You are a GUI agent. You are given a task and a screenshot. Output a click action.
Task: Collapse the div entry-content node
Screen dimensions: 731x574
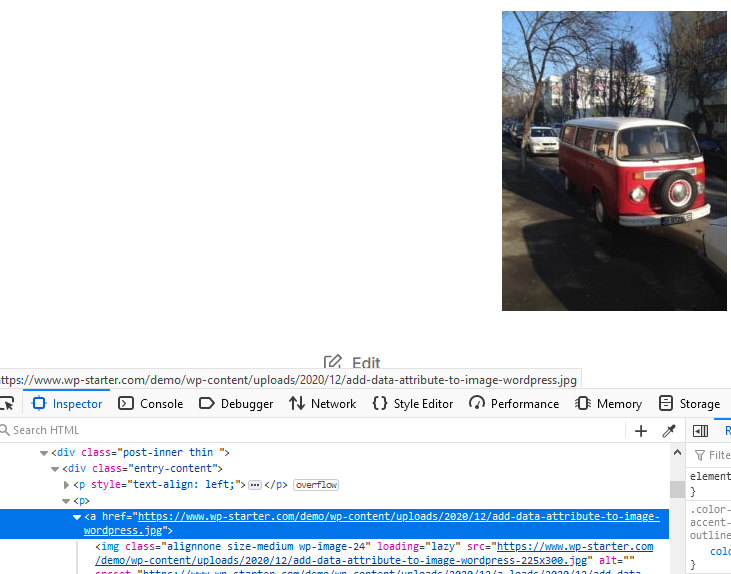coord(55,469)
